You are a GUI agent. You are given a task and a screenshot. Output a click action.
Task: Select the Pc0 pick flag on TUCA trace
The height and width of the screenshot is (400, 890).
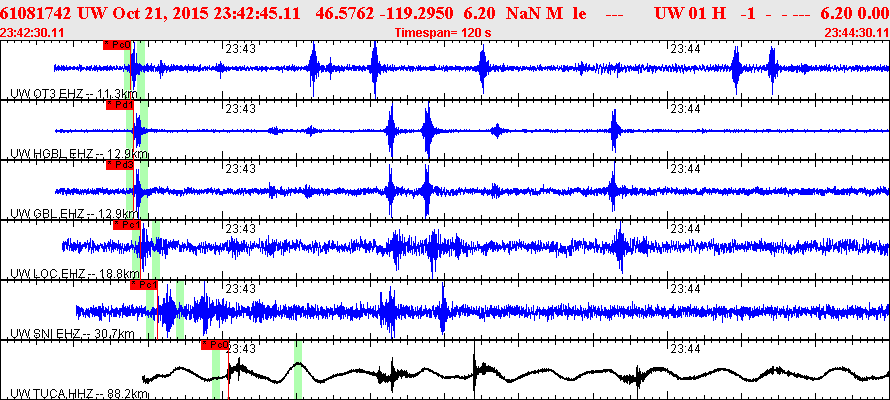point(215,345)
